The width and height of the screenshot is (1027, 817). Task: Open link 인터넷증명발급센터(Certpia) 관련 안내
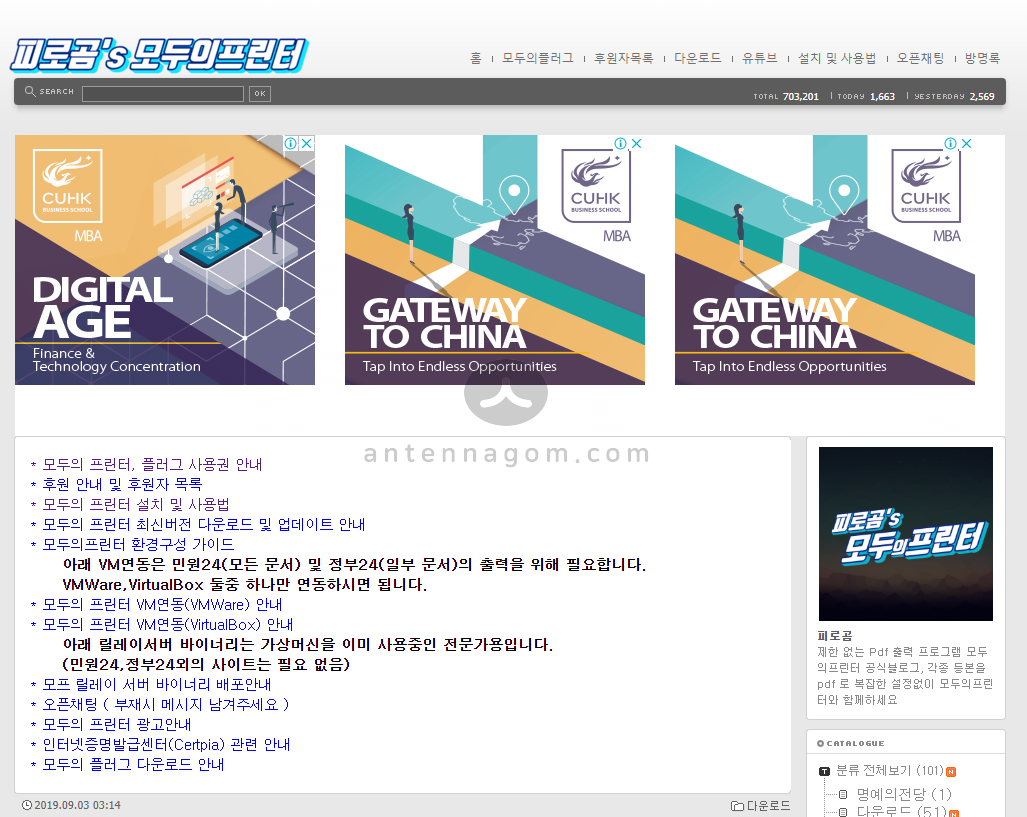pos(166,744)
